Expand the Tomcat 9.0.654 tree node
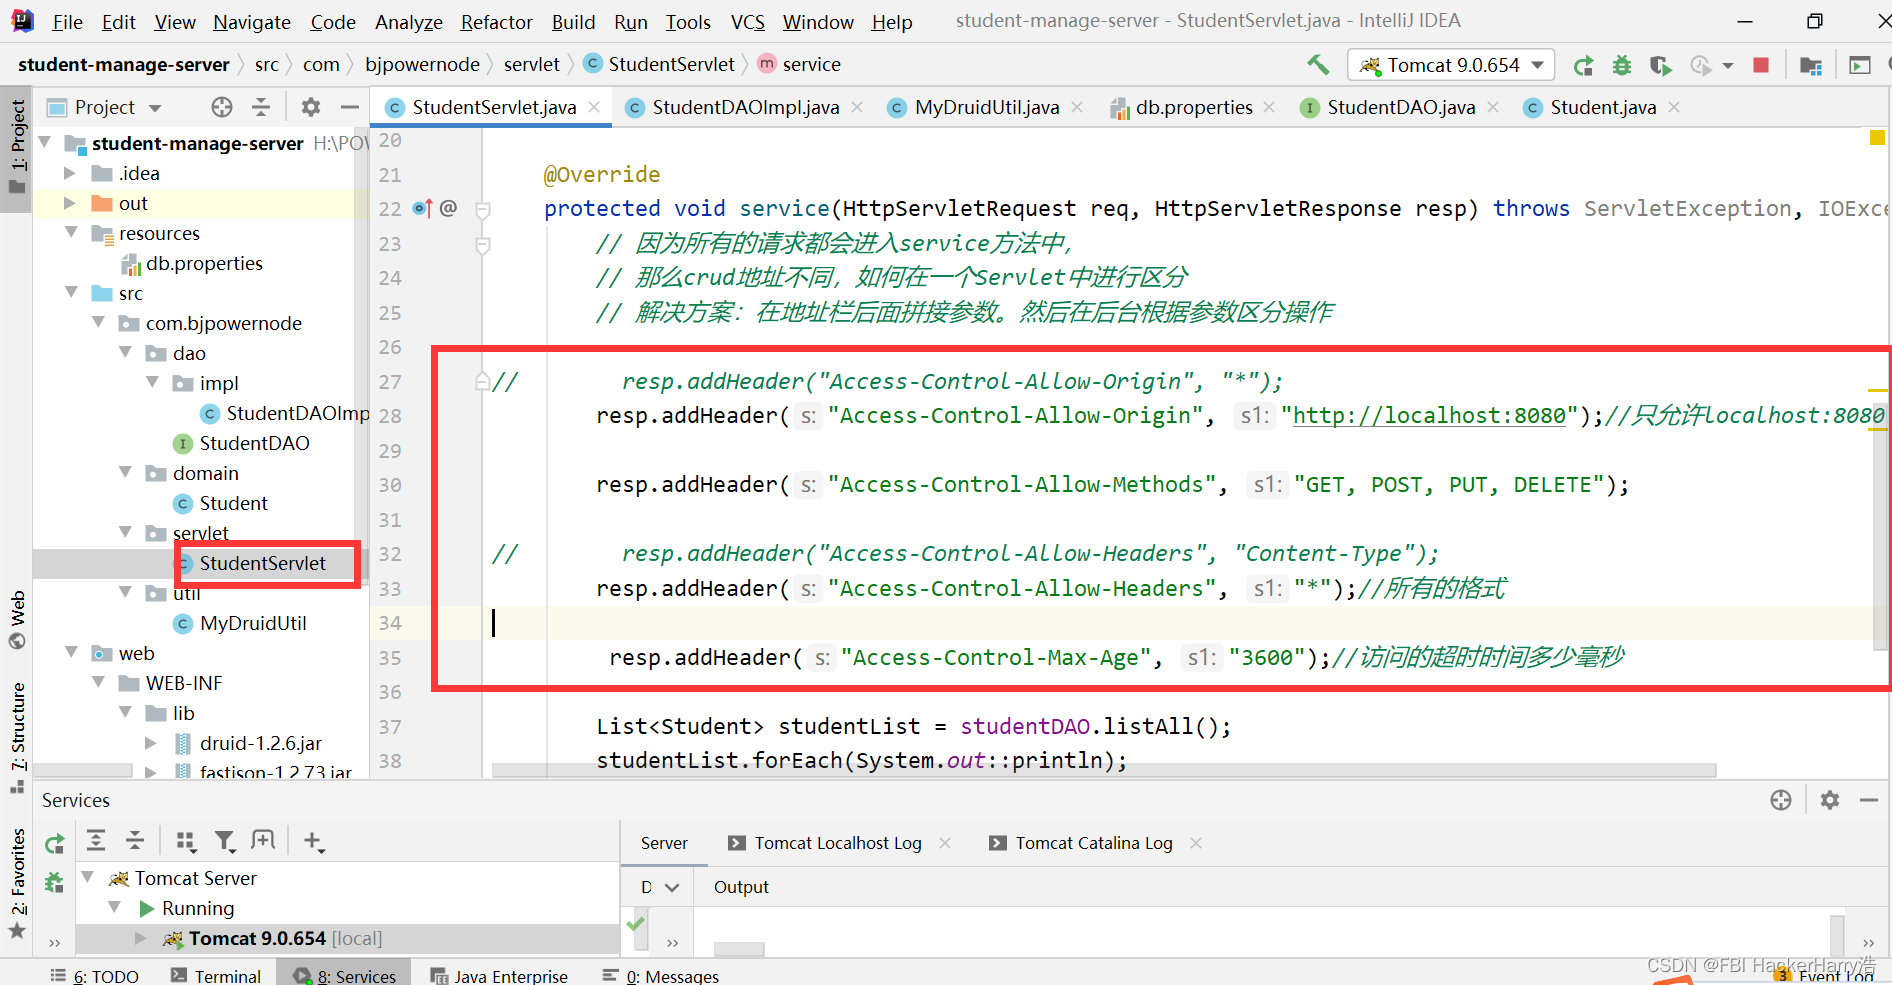 pos(140,938)
